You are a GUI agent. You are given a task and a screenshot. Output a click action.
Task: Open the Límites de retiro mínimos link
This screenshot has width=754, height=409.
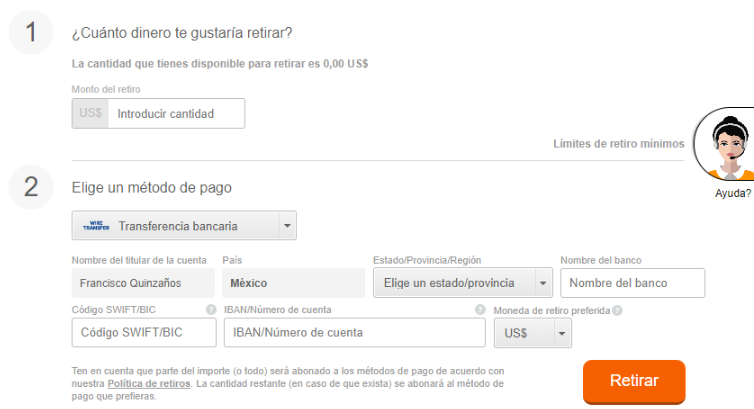619,144
